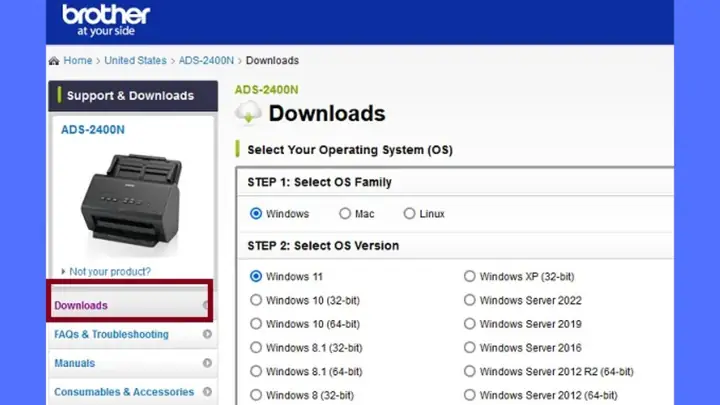Image resolution: width=720 pixels, height=405 pixels.
Task: Select the Windows OS family radio
Action: (256, 214)
